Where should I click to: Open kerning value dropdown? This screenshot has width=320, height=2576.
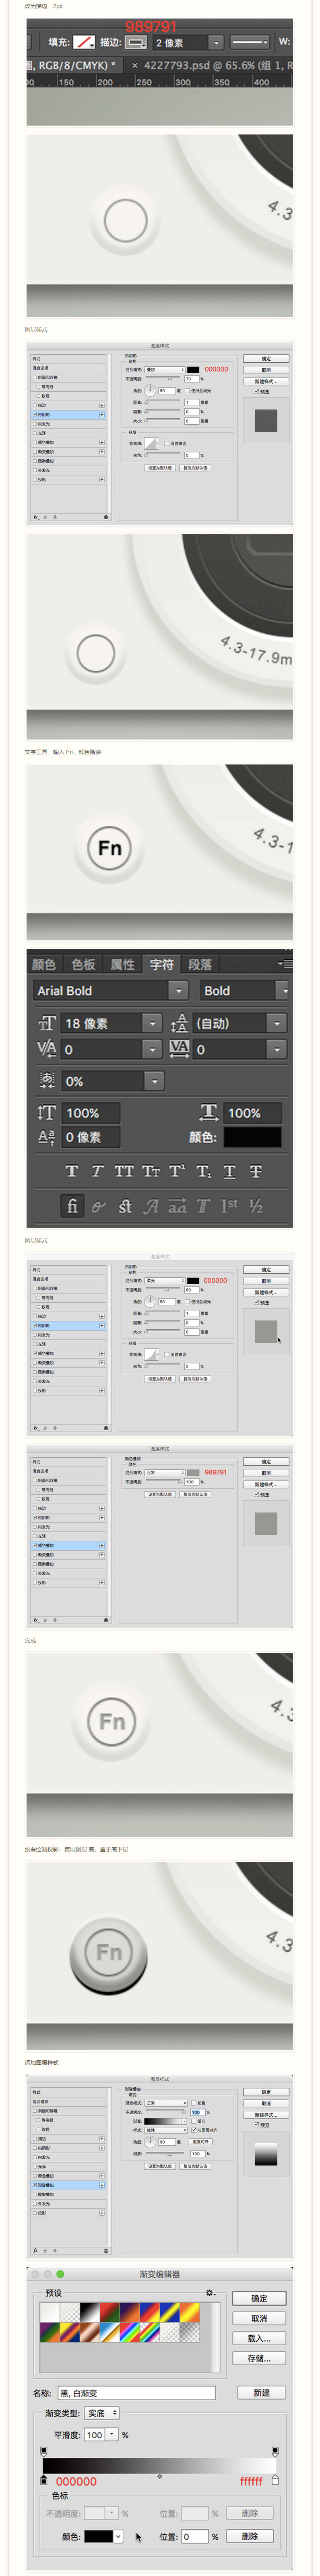[x=152, y=1049]
